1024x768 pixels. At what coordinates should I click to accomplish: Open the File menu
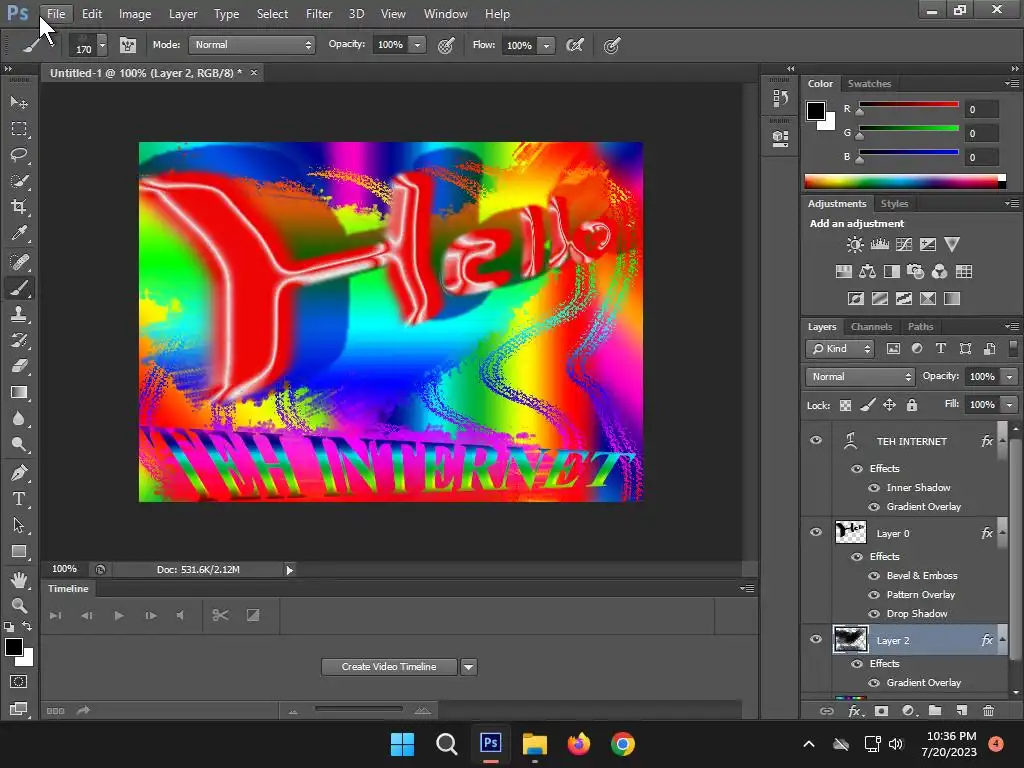click(x=56, y=14)
